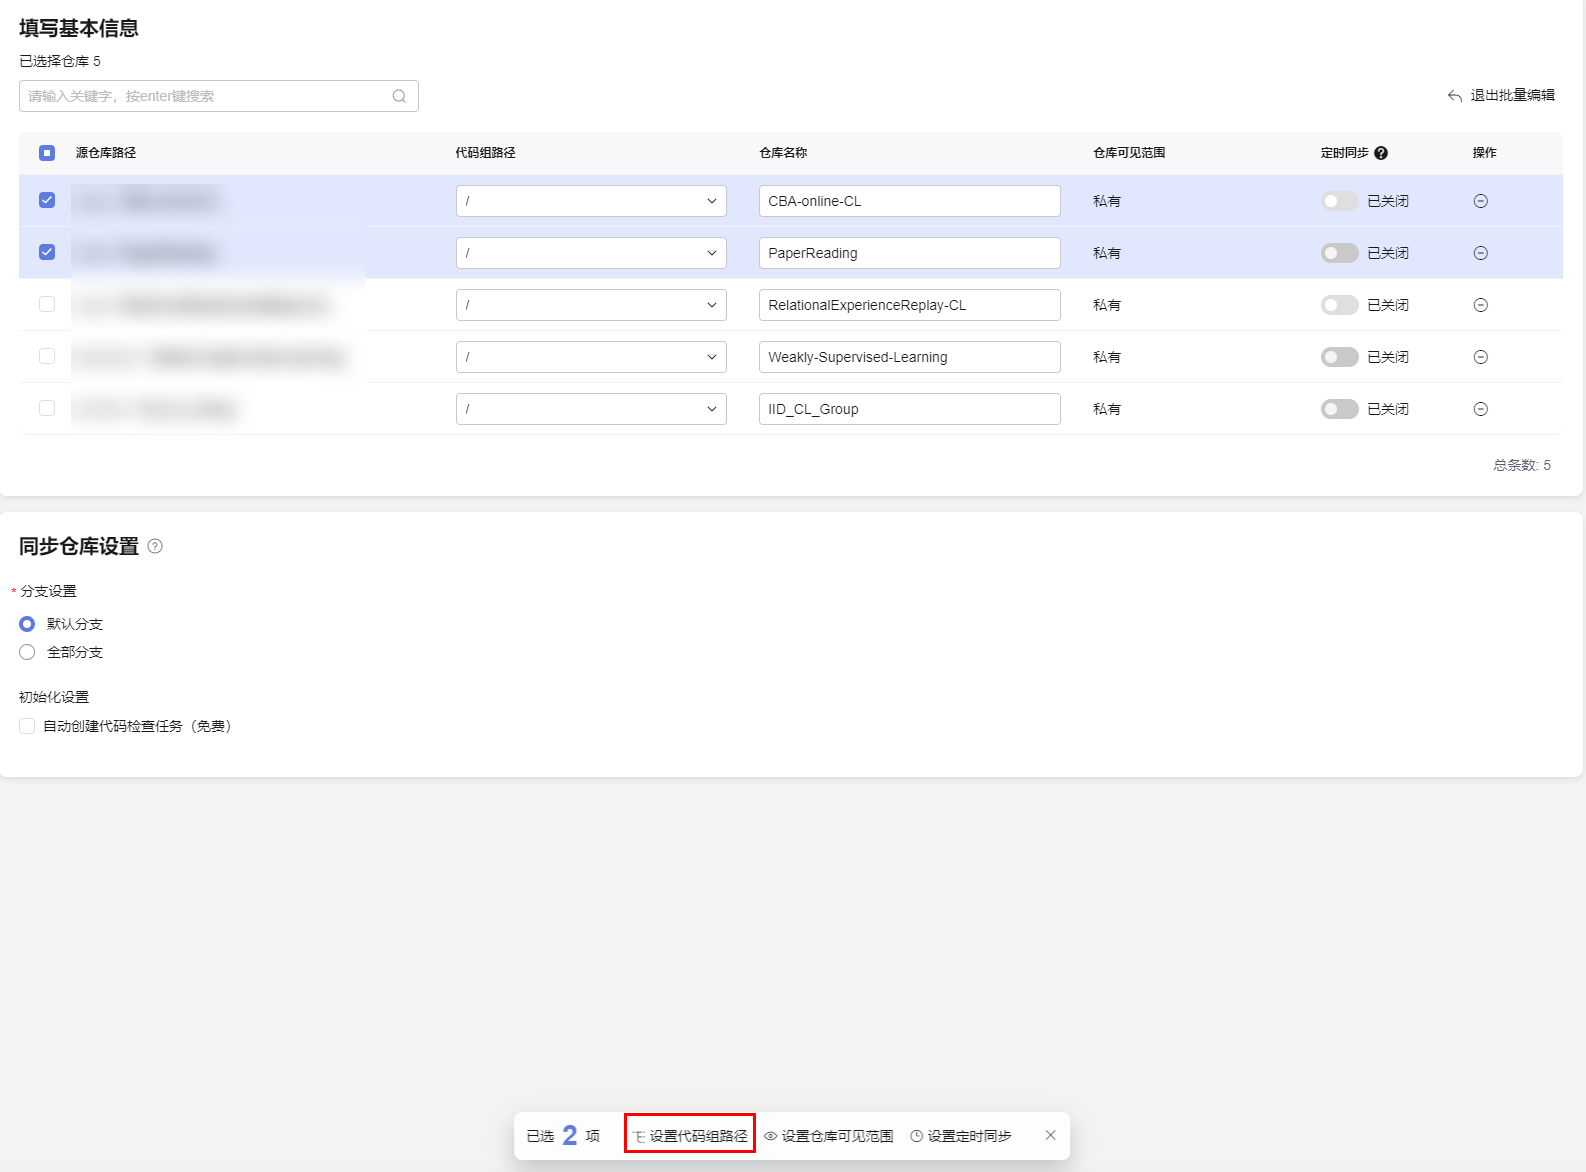Enable scheduled sync for RelationalExperienceReplay-CL
The width and height of the screenshot is (1586, 1172).
1339,305
